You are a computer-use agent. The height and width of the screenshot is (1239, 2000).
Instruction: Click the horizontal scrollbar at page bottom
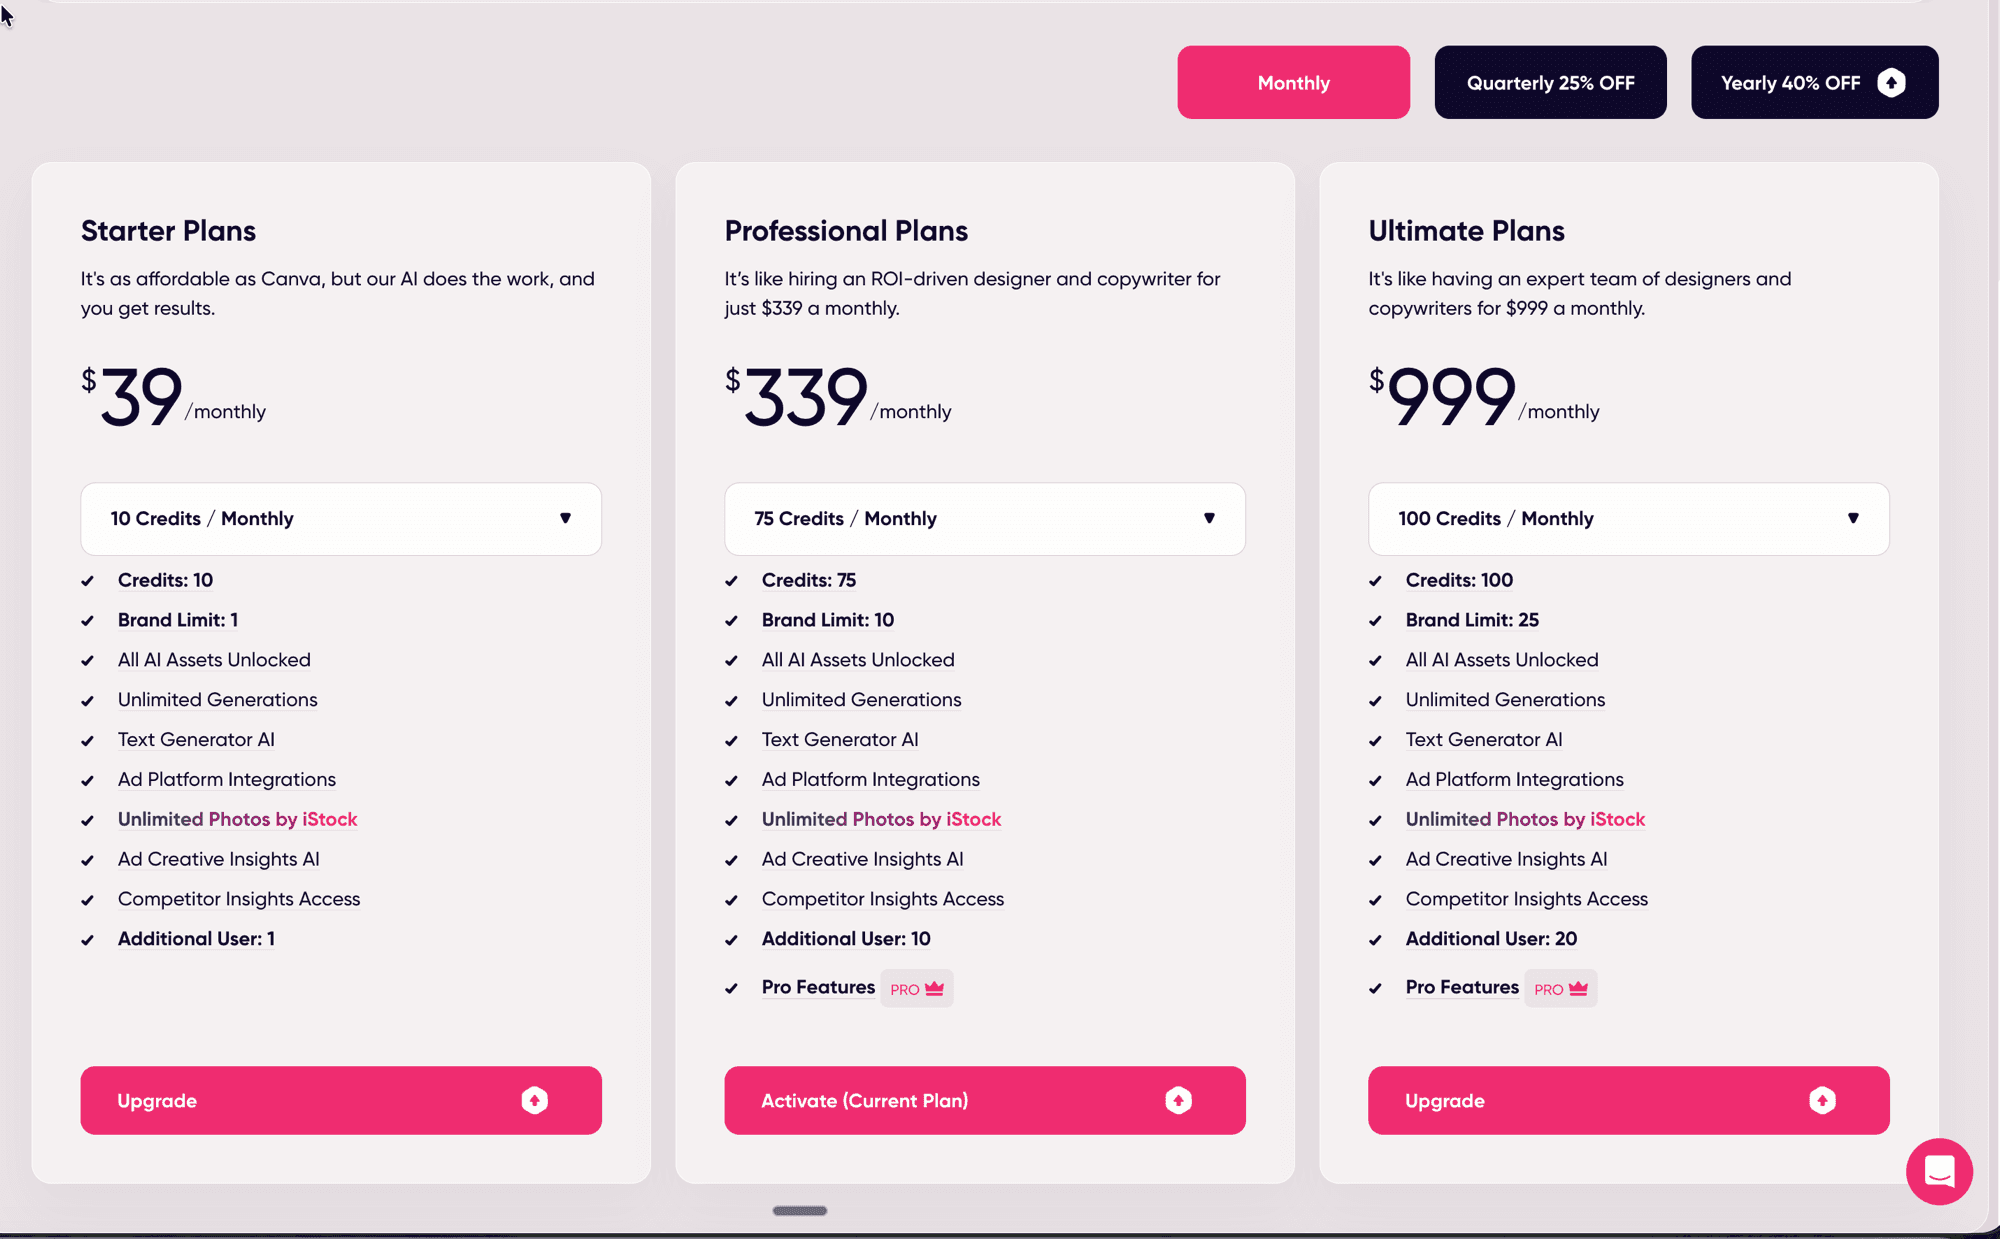[798, 1210]
